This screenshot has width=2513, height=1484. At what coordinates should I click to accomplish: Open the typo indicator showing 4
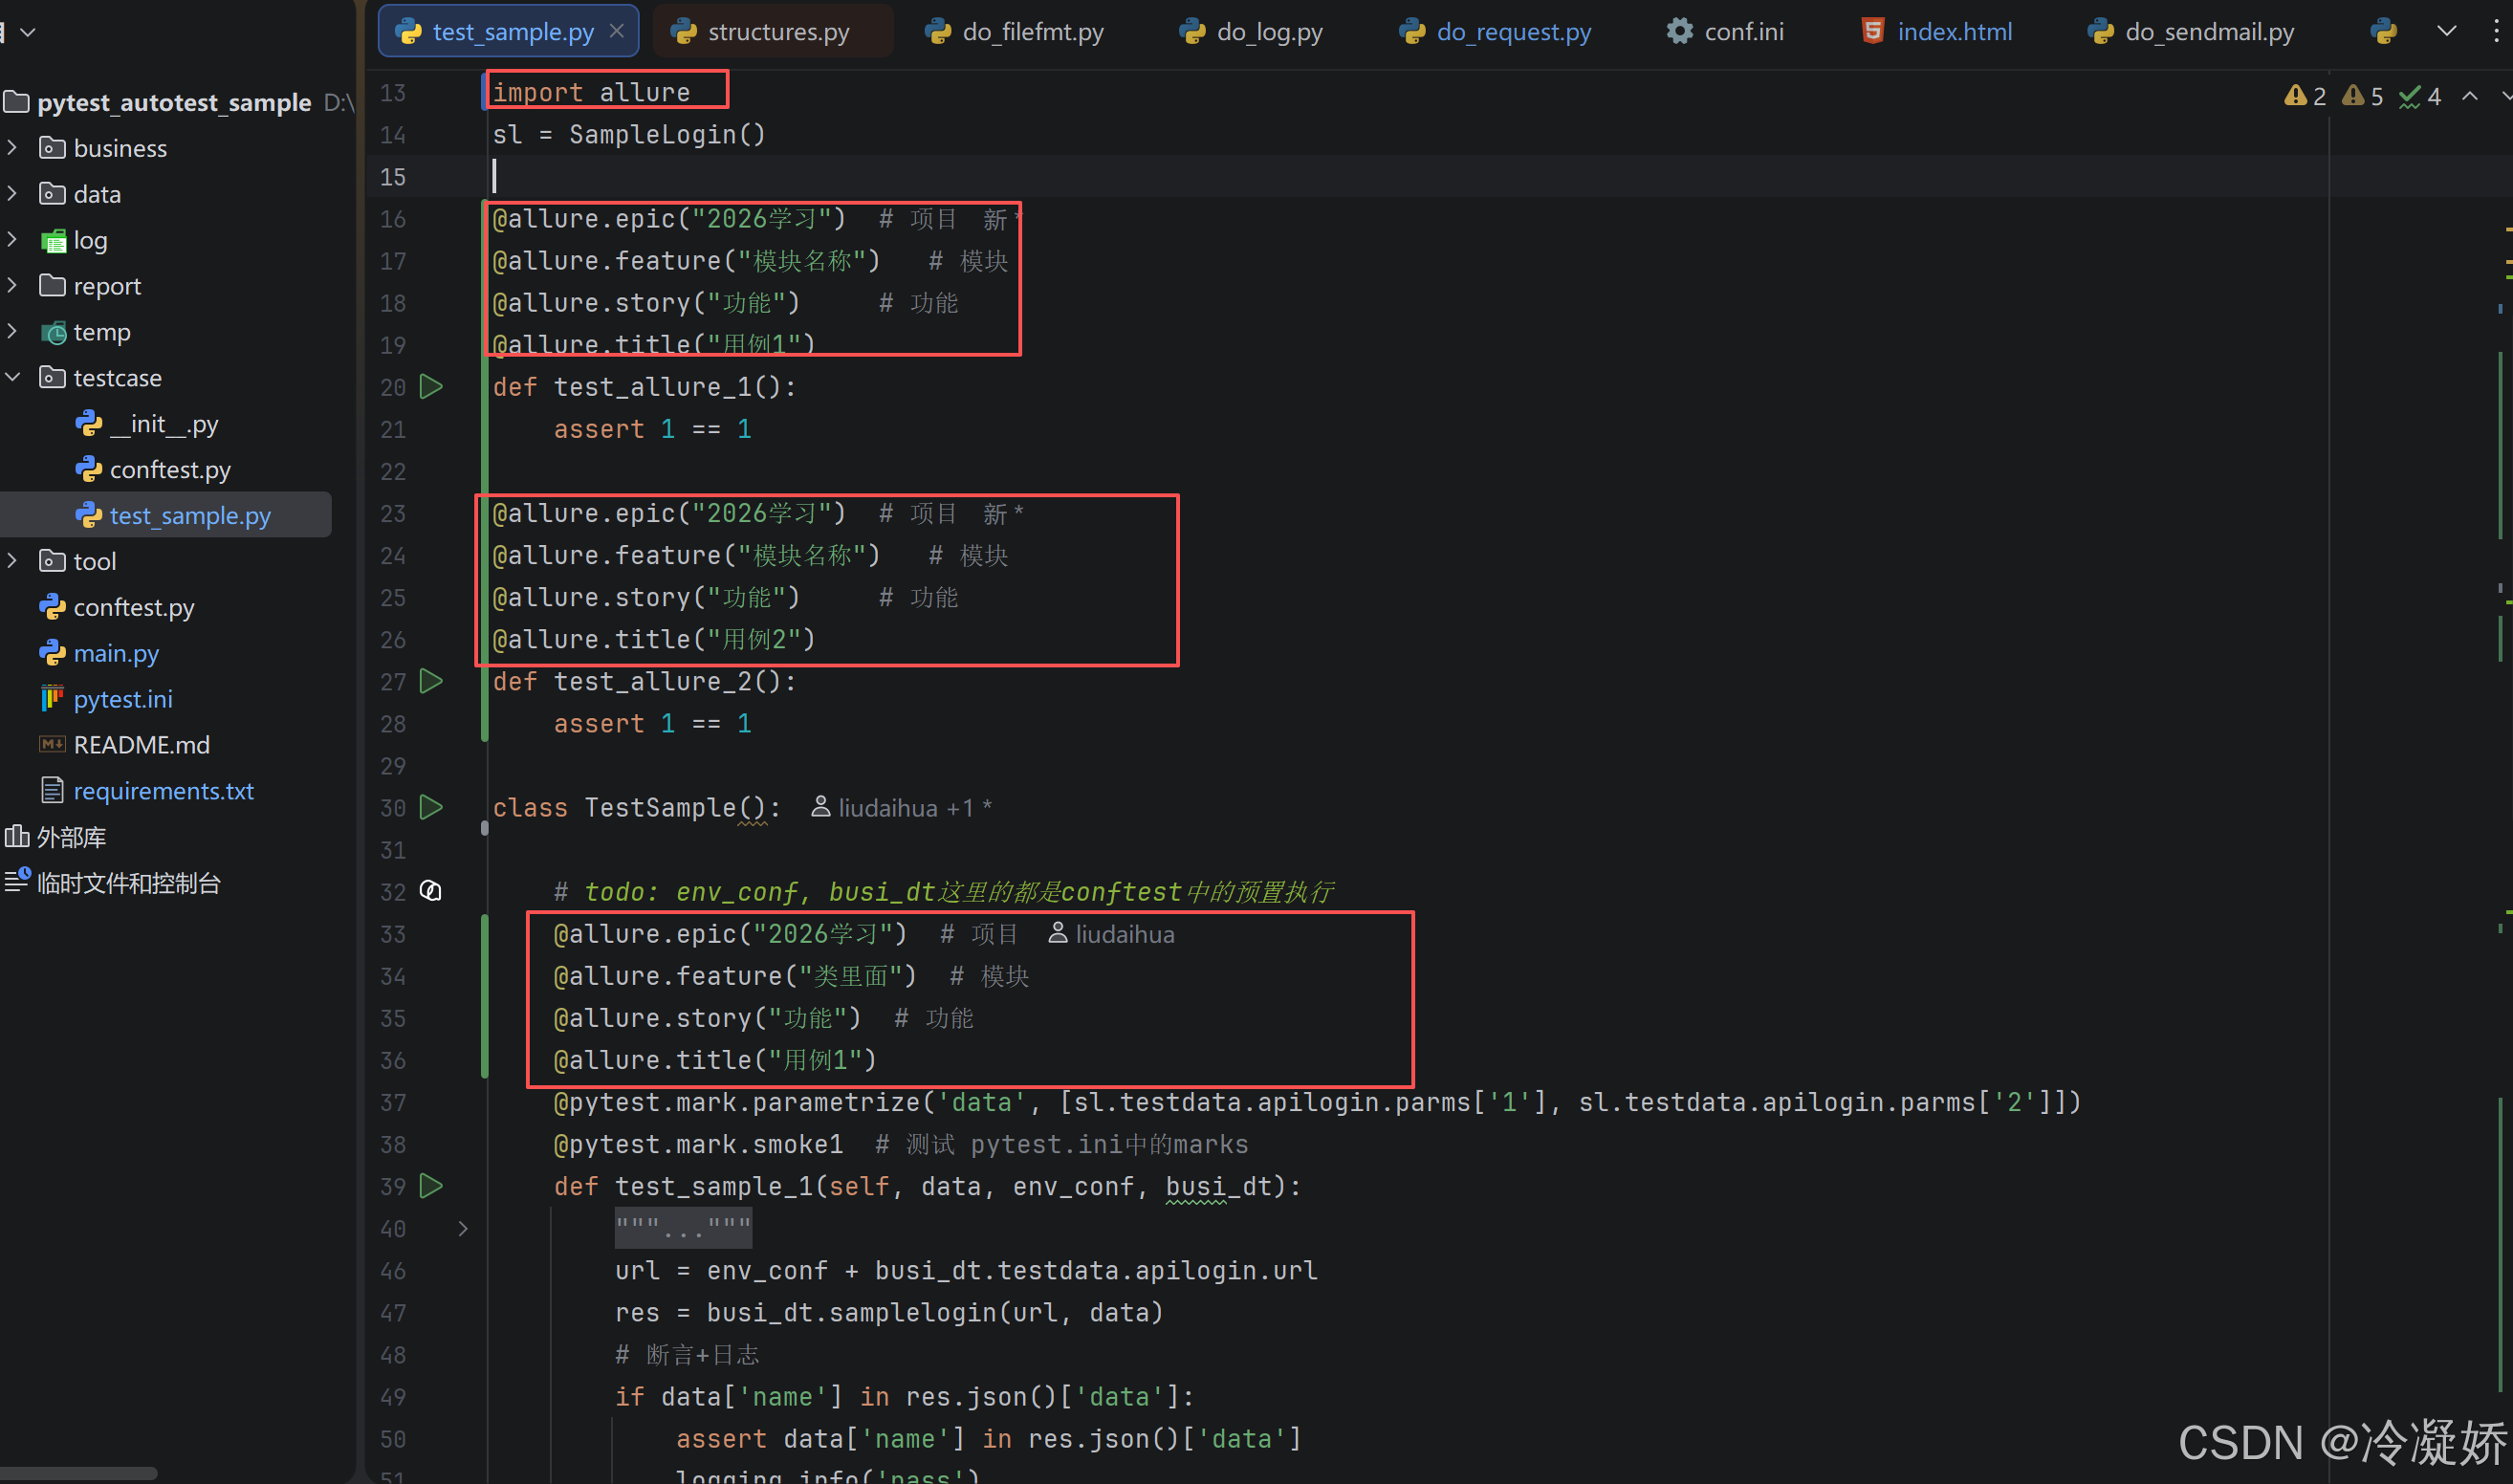click(2420, 96)
